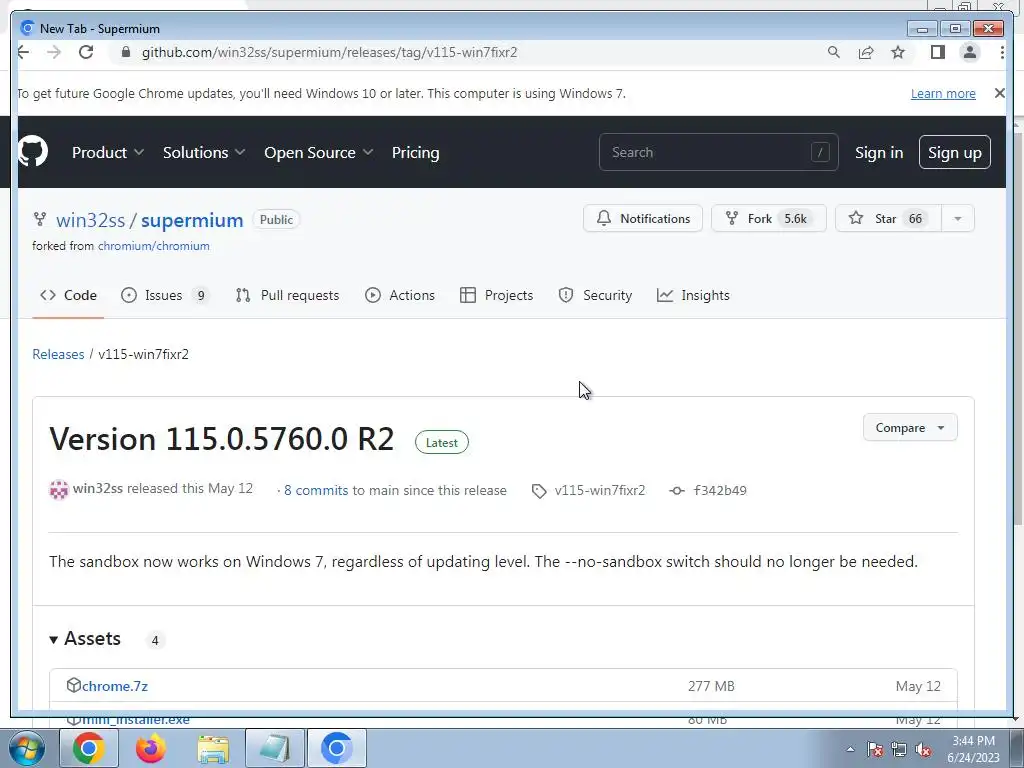
Task: Open the notepad app in the taskbar
Action: [x=275, y=748]
